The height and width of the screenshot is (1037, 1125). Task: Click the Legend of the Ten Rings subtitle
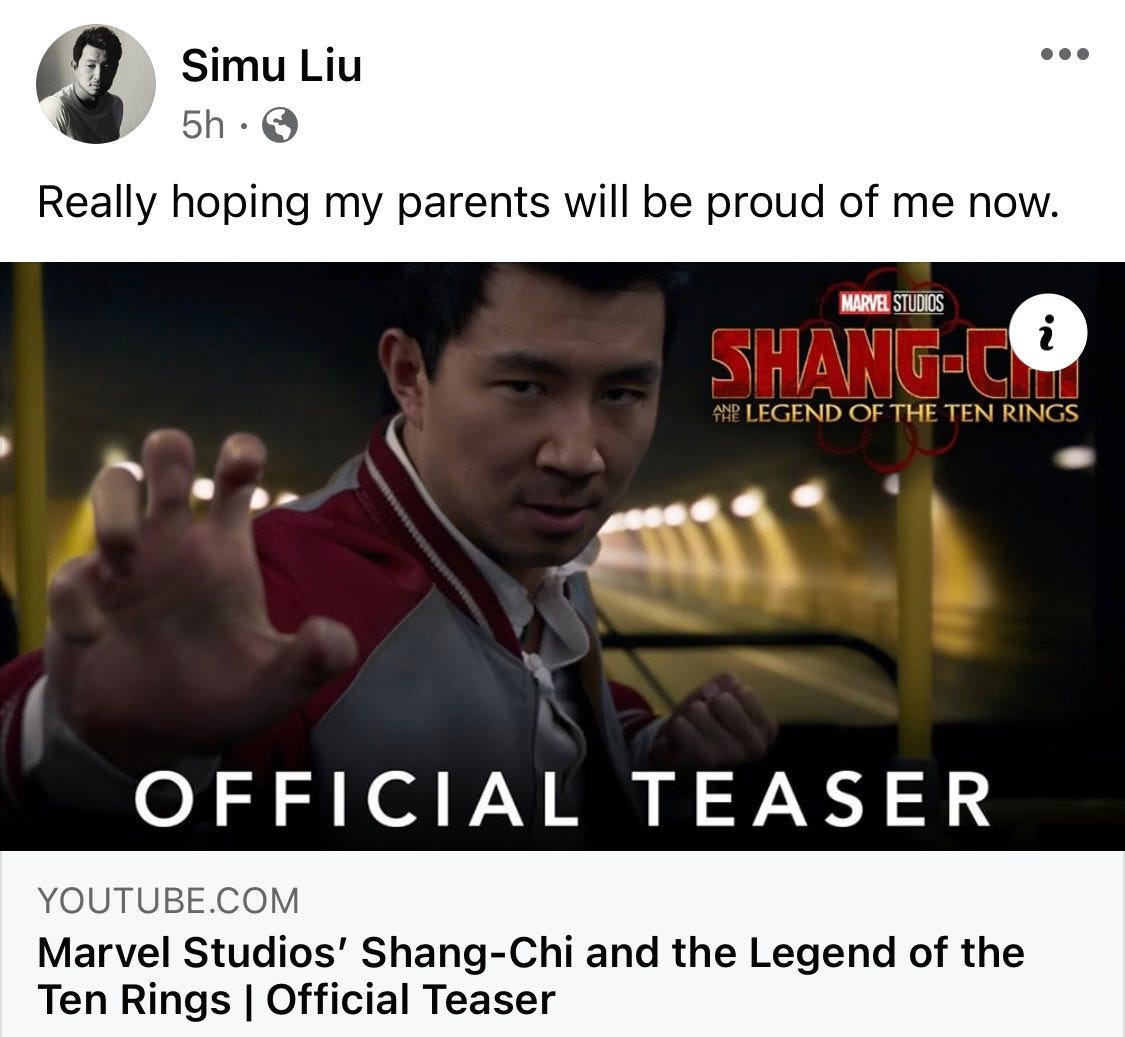click(895, 413)
